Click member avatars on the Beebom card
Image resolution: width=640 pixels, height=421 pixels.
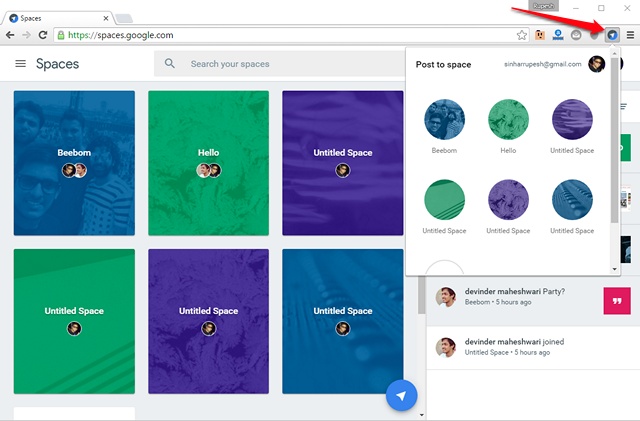click(x=74, y=170)
